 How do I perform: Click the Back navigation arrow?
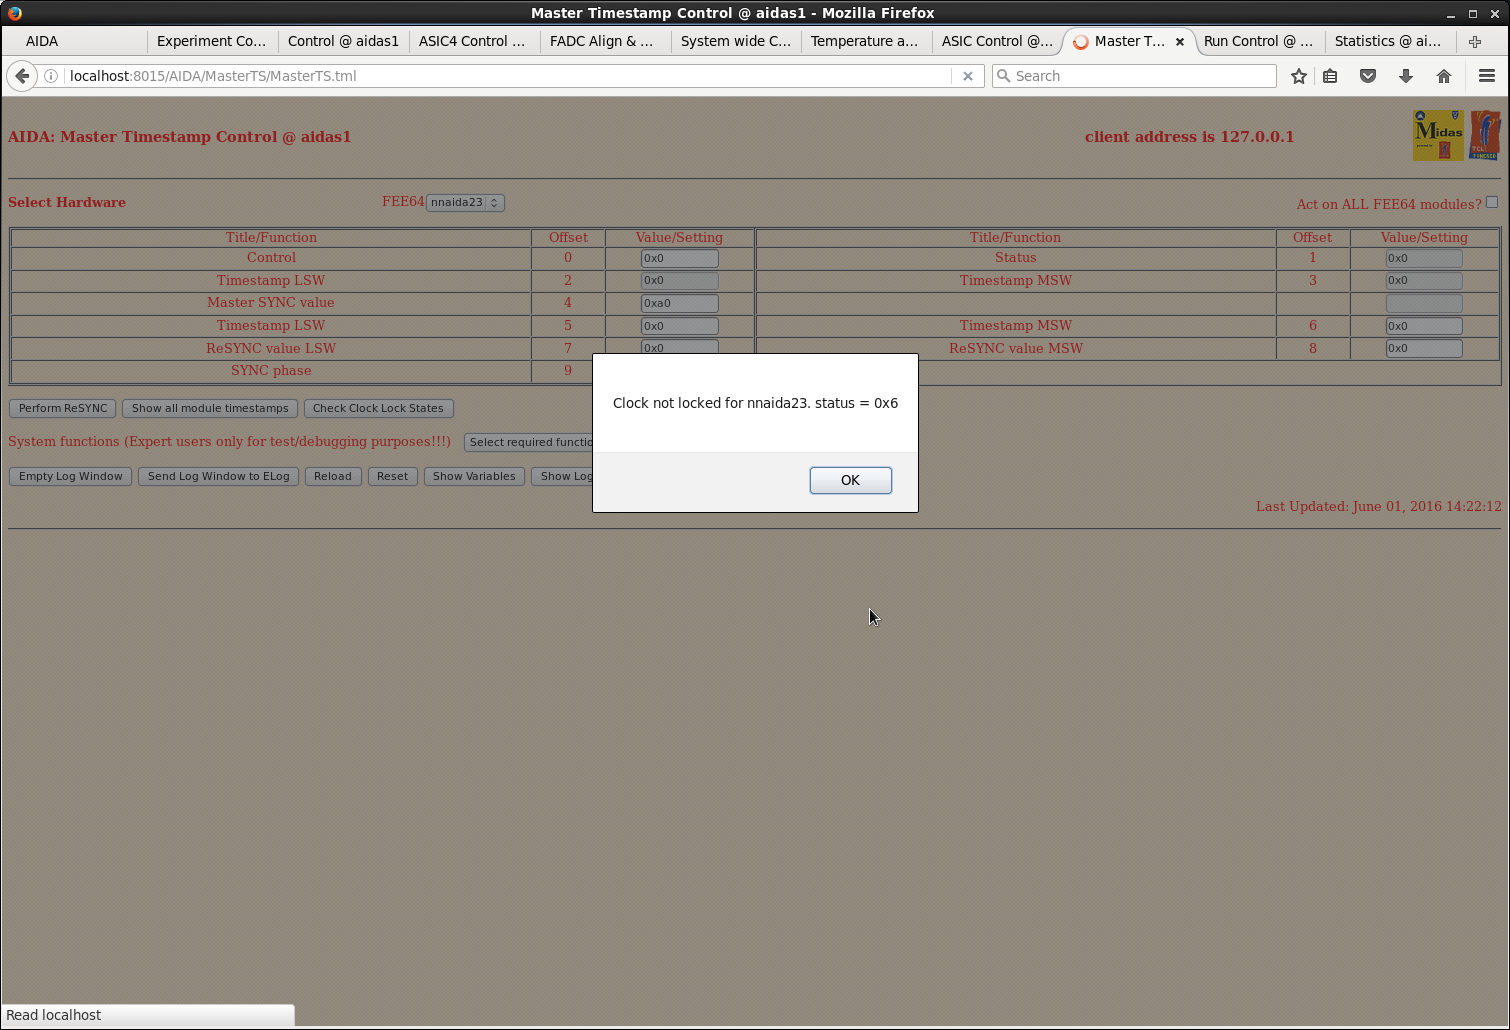coord(22,76)
